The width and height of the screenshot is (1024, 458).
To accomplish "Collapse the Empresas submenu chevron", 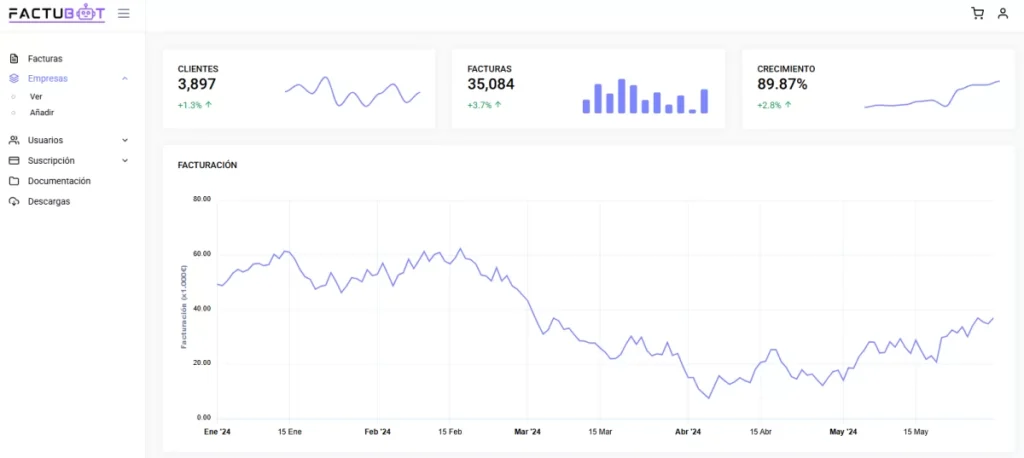I will (x=125, y=78).
